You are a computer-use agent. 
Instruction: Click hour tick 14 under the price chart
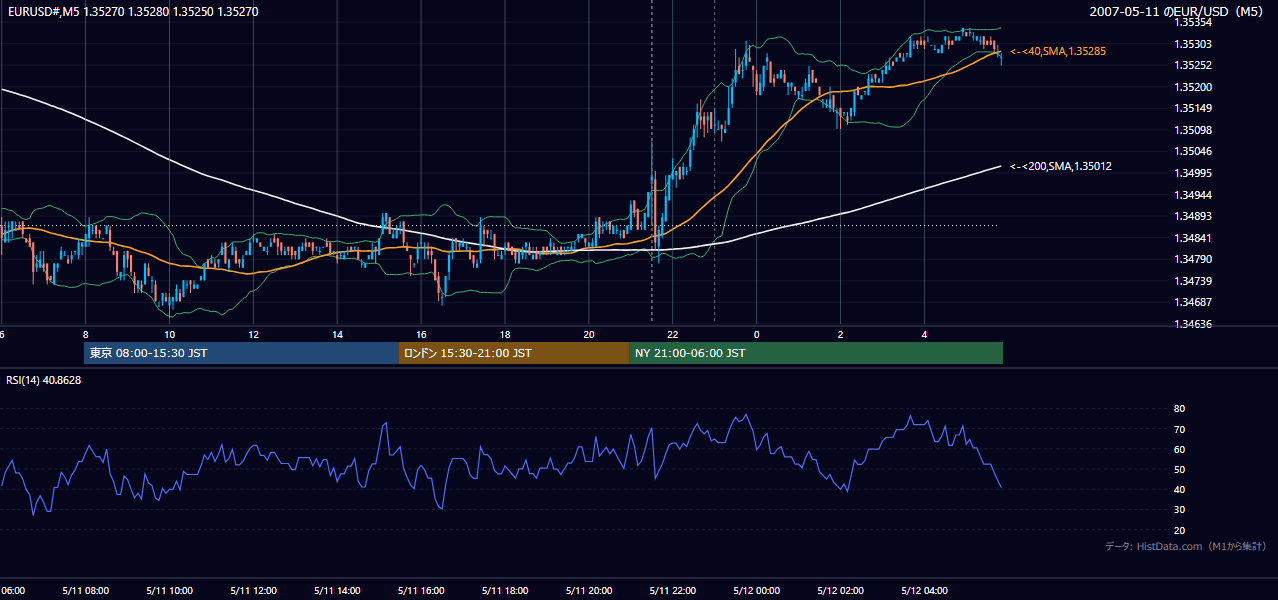point(337,335)
